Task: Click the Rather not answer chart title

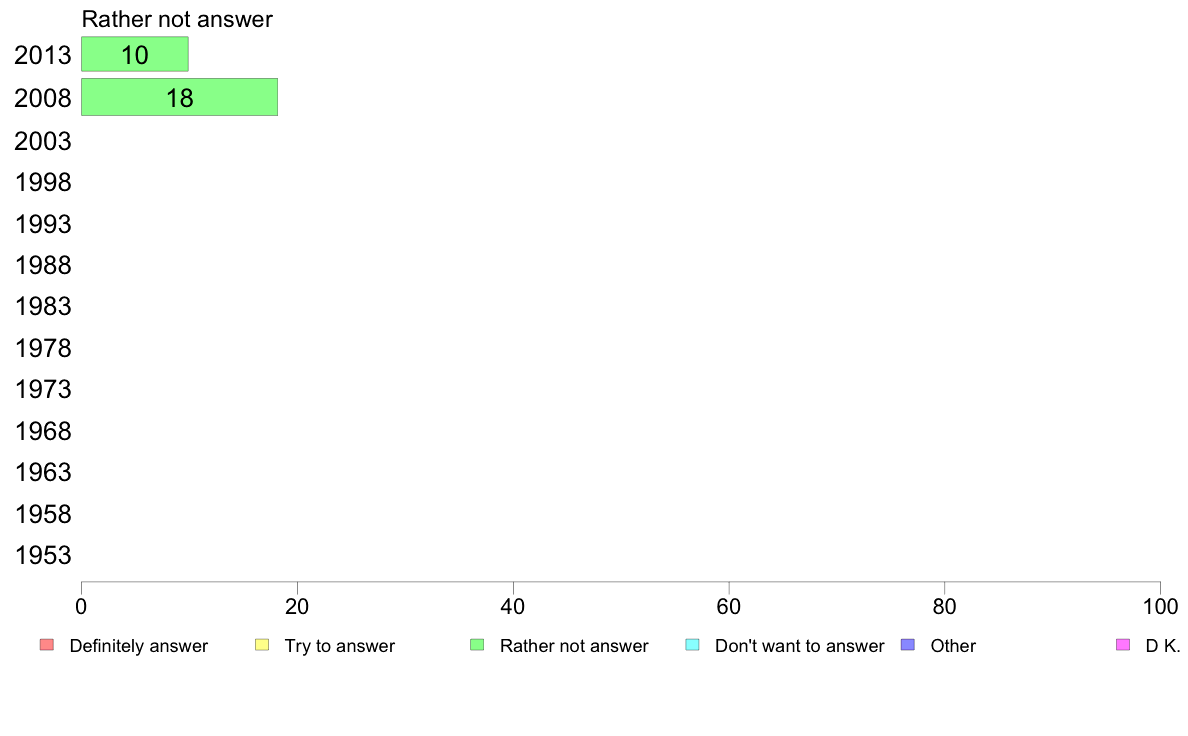Action: click(177, 19)
